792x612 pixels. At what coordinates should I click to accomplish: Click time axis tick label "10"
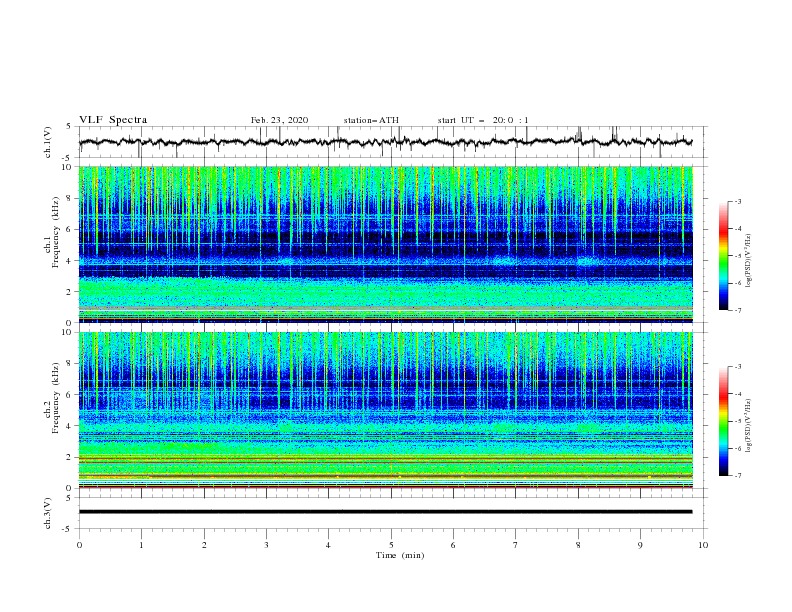point(703,545)
